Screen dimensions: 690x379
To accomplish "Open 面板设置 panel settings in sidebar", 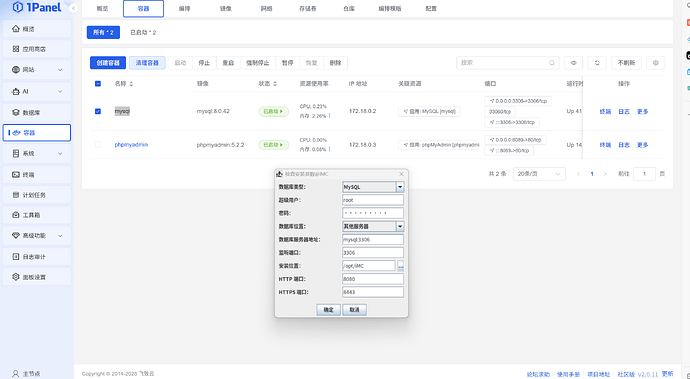I will [x=37, y=277].
